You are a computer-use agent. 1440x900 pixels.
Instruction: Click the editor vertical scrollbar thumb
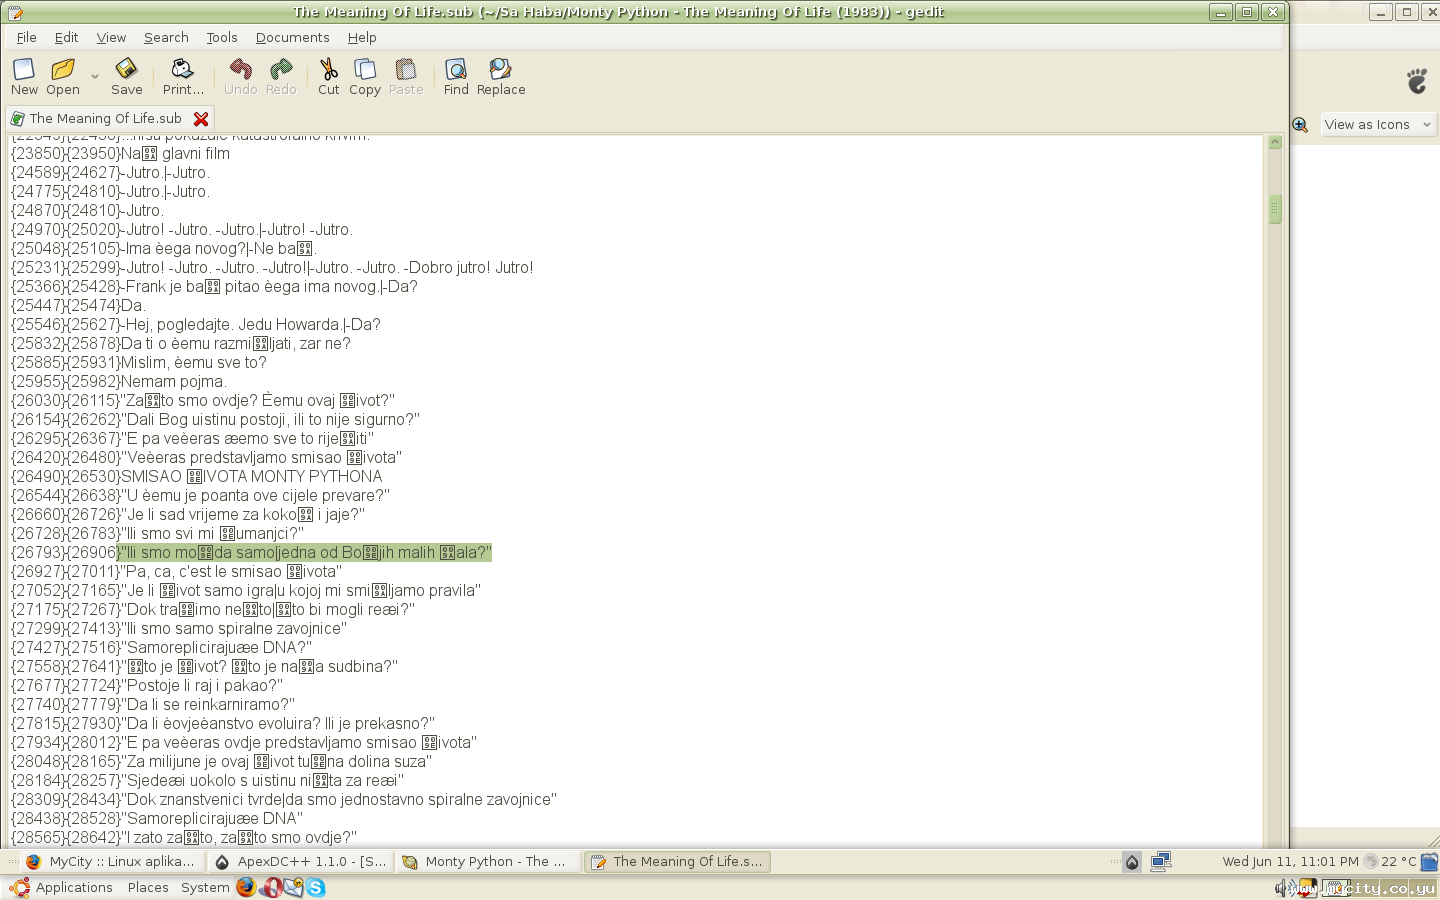1275,209
